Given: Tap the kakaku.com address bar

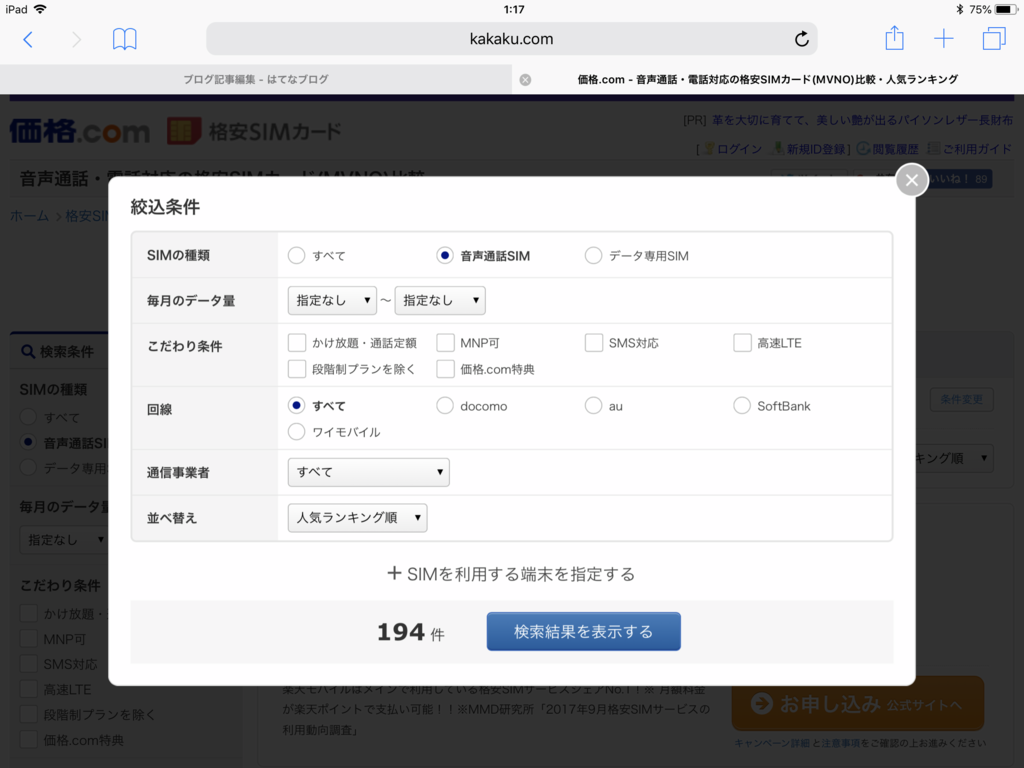Looking at the screenshot, I should click(x=511, y=39).
